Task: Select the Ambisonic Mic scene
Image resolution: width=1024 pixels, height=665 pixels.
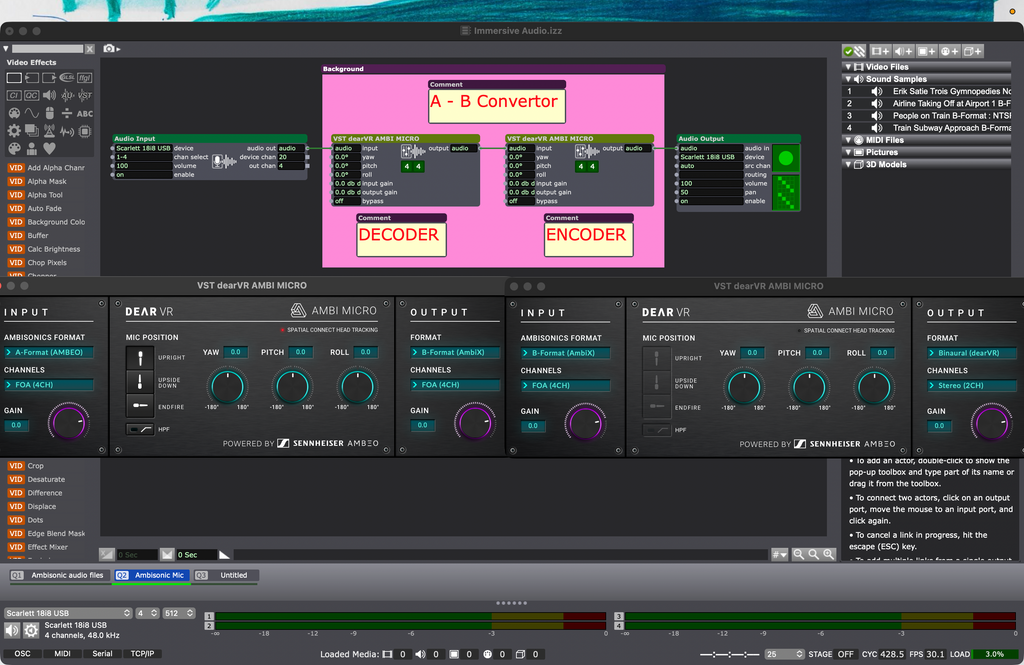Action: coord(152,576)
